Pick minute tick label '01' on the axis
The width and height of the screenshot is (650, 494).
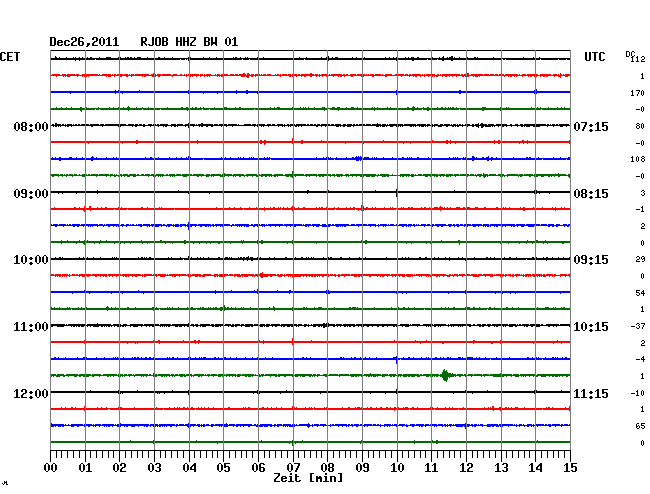click(85, 467)
